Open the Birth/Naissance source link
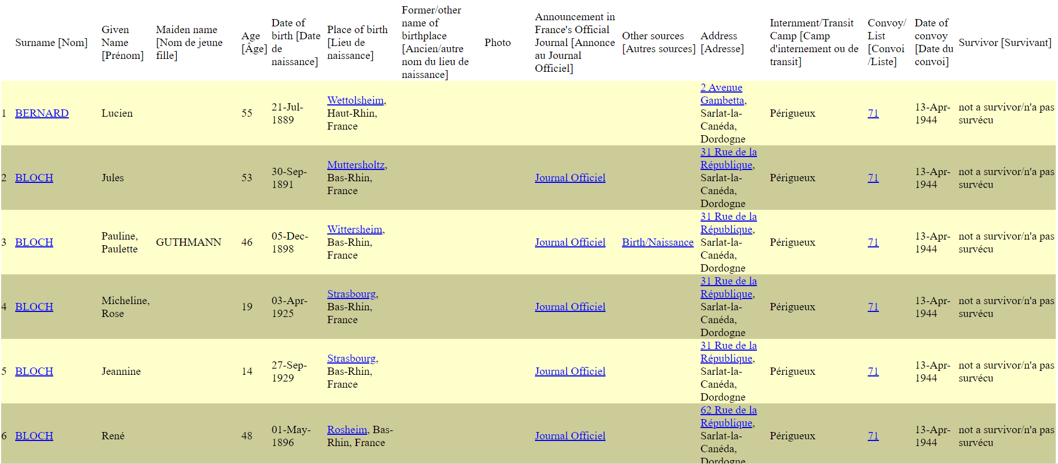This screenshot has width=1058, height=464. click(x=657, y=242)
